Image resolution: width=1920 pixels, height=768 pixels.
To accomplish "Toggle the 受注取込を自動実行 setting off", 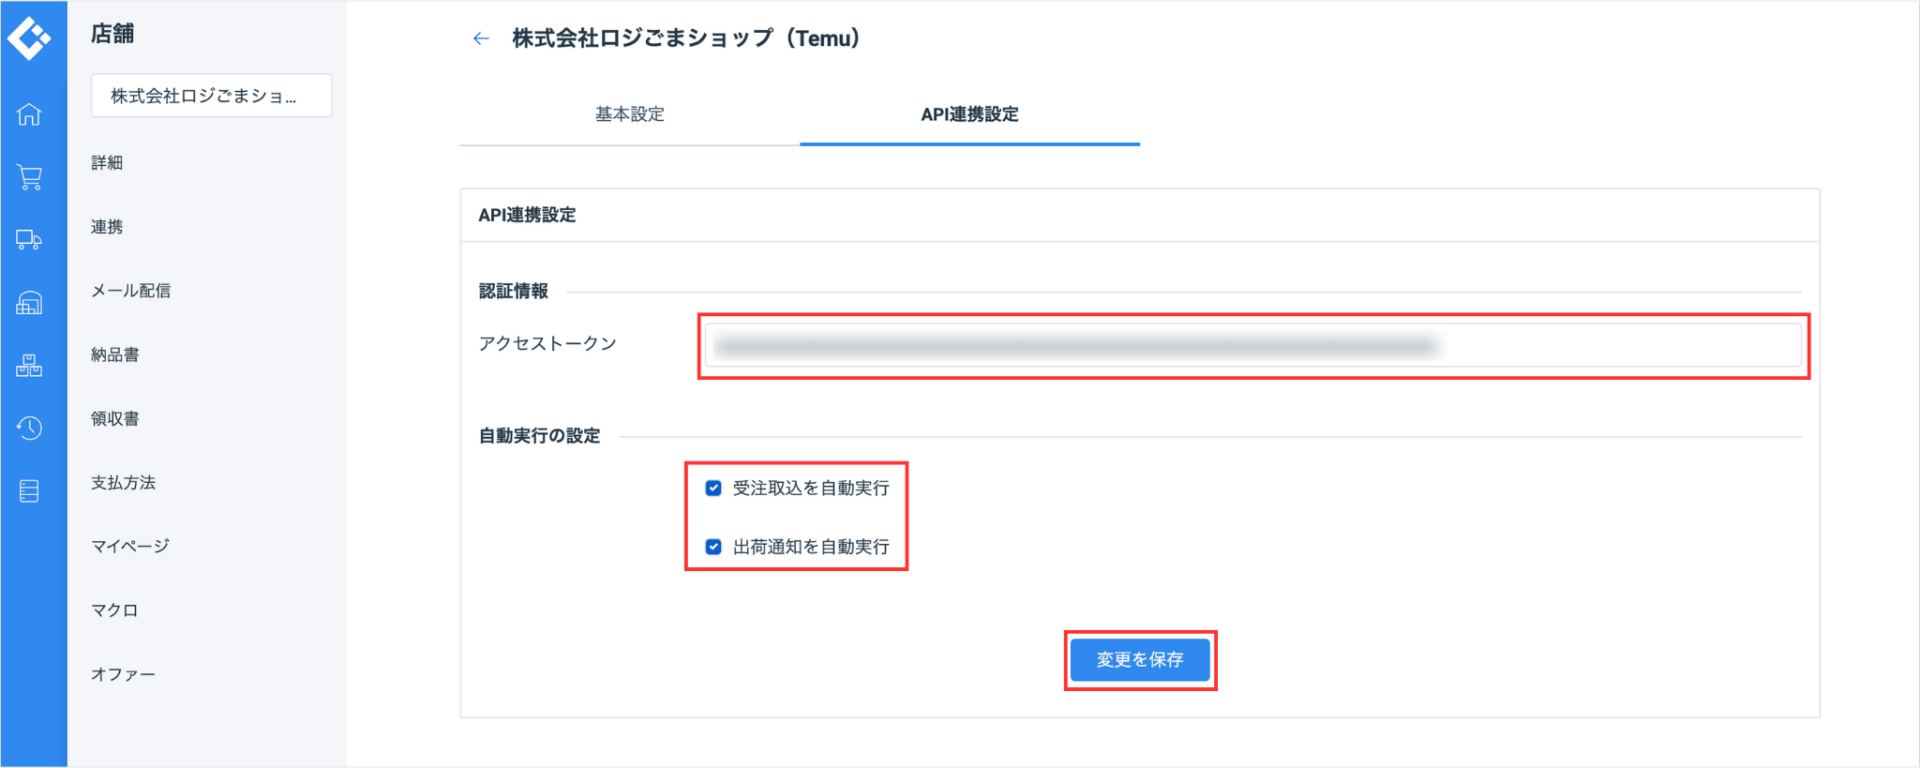I will point(713,488).
